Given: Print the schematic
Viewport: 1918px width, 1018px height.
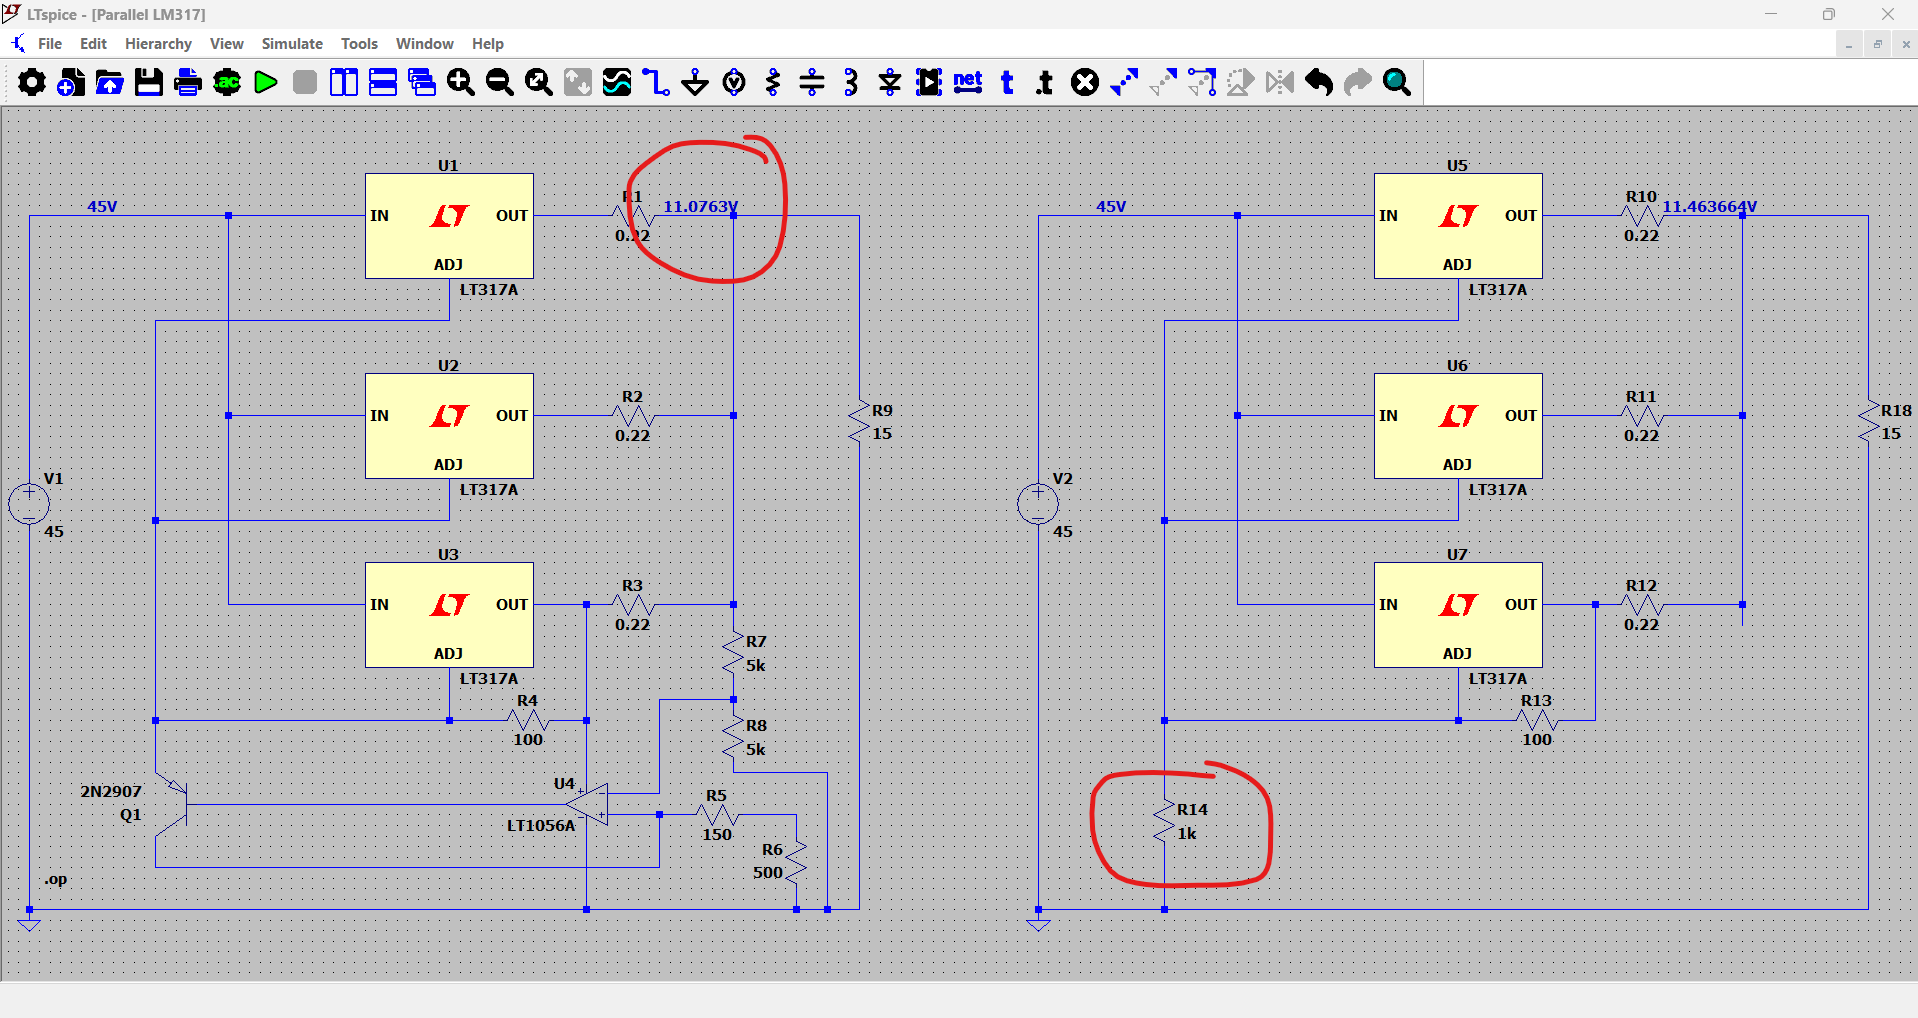Looking at the screenshot, I should [x=188, y=82].
